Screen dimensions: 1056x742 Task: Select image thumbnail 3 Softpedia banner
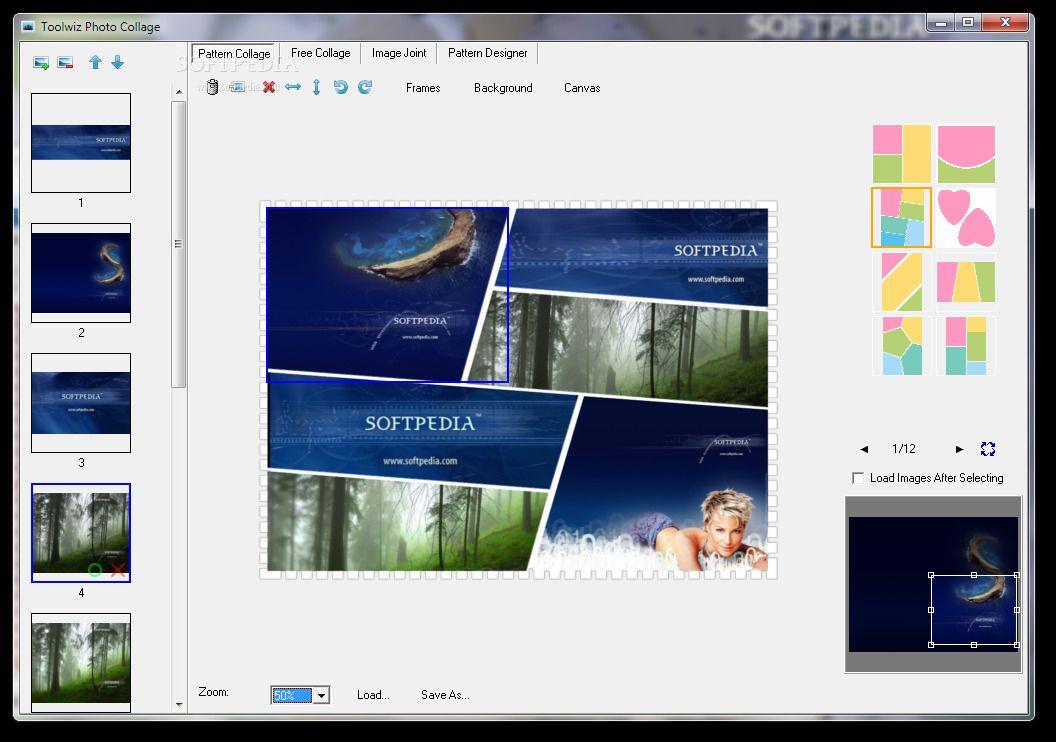pos(81,403)
